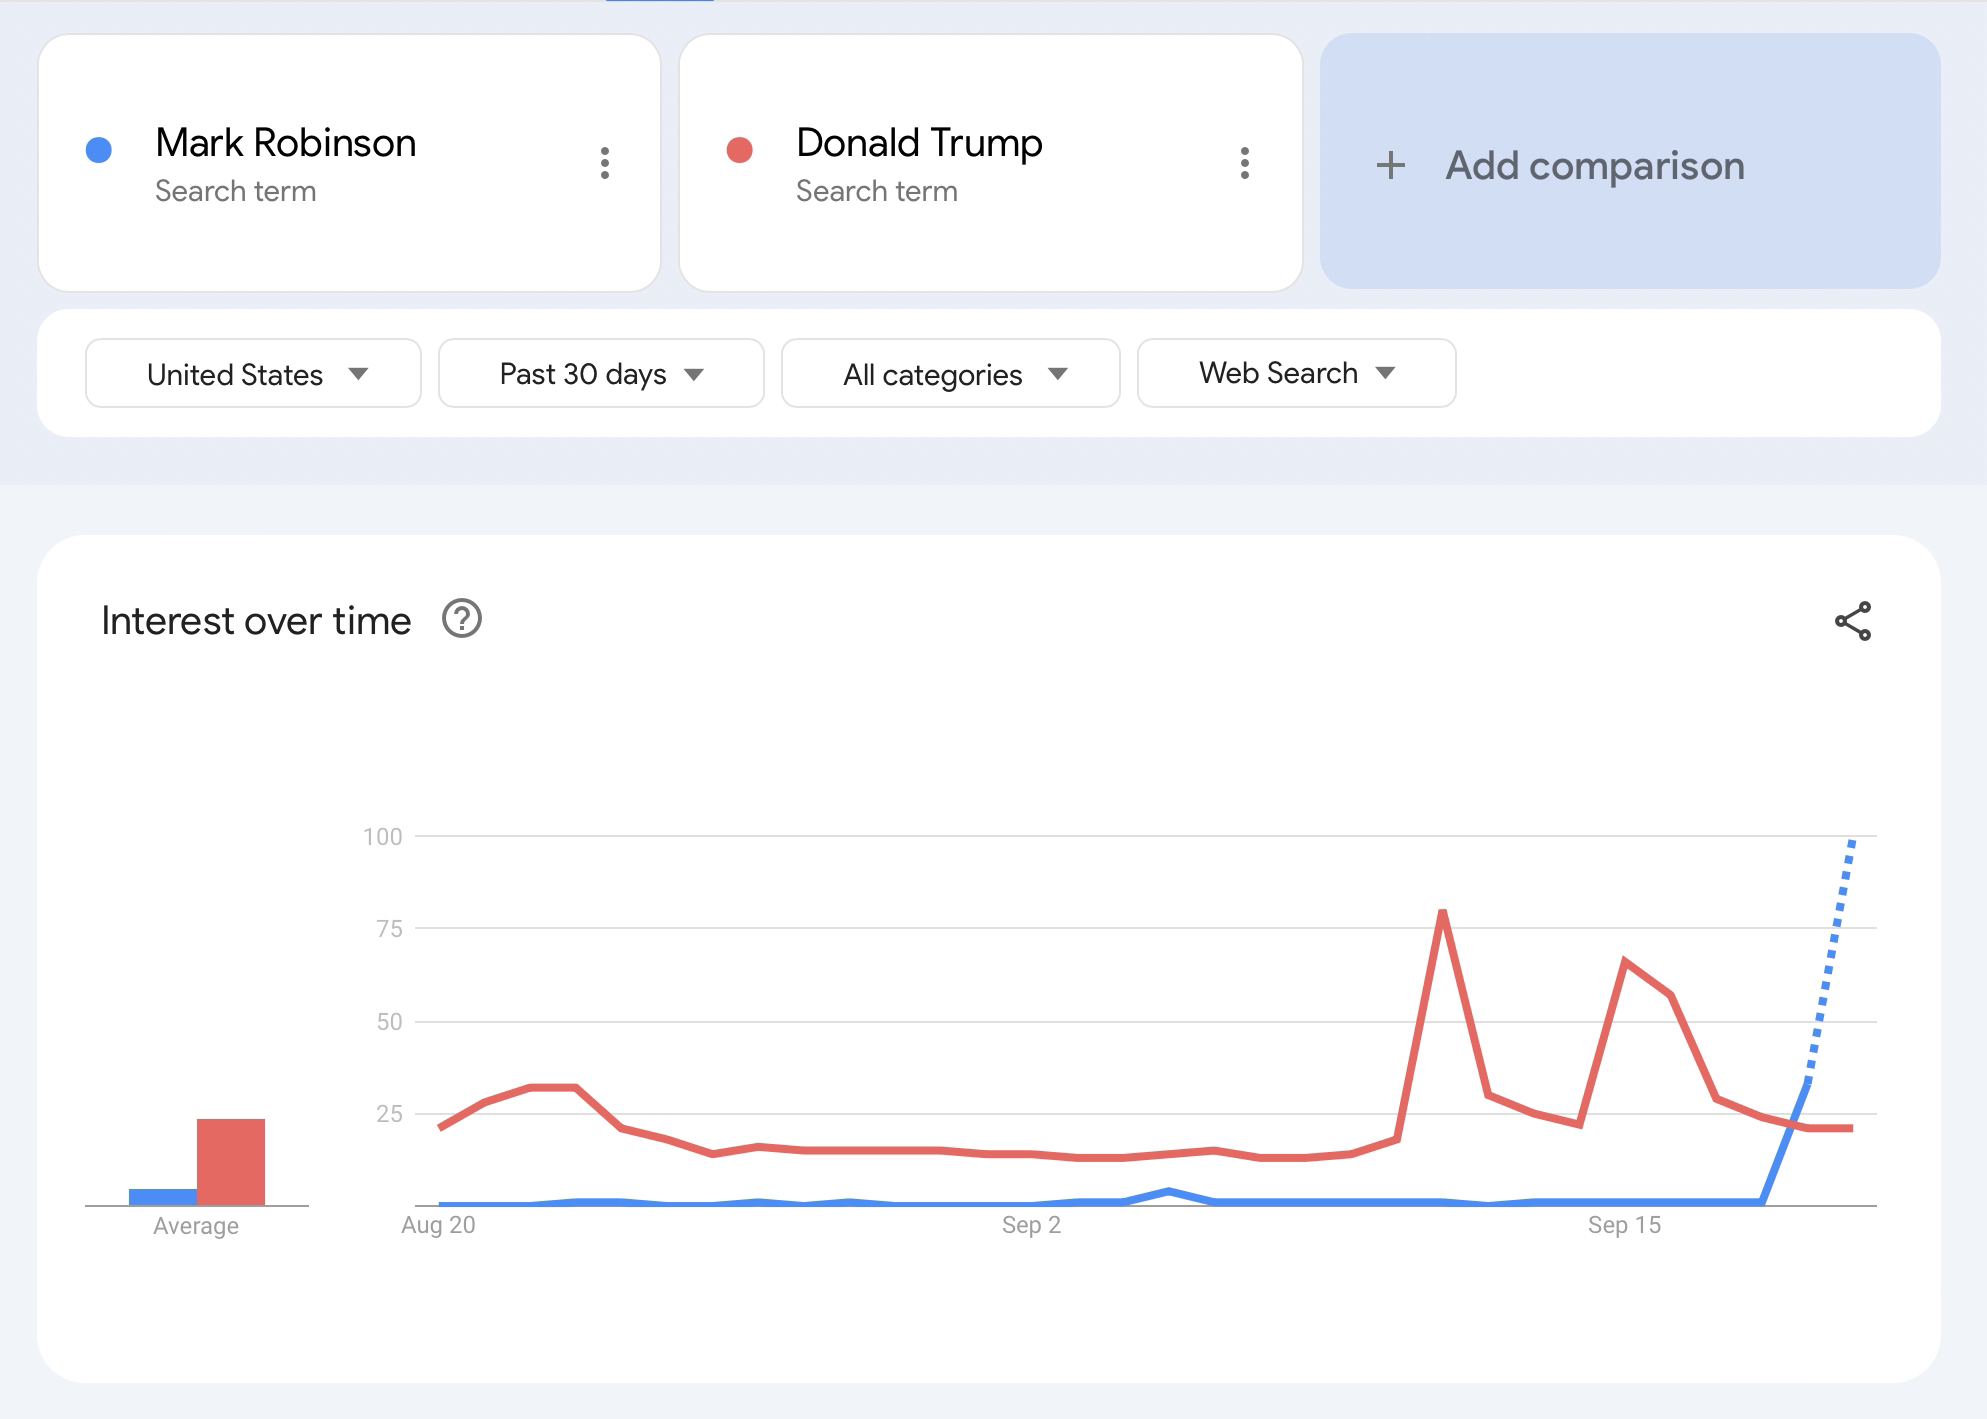Open Mark Robinson term options menu

point(604,163)
